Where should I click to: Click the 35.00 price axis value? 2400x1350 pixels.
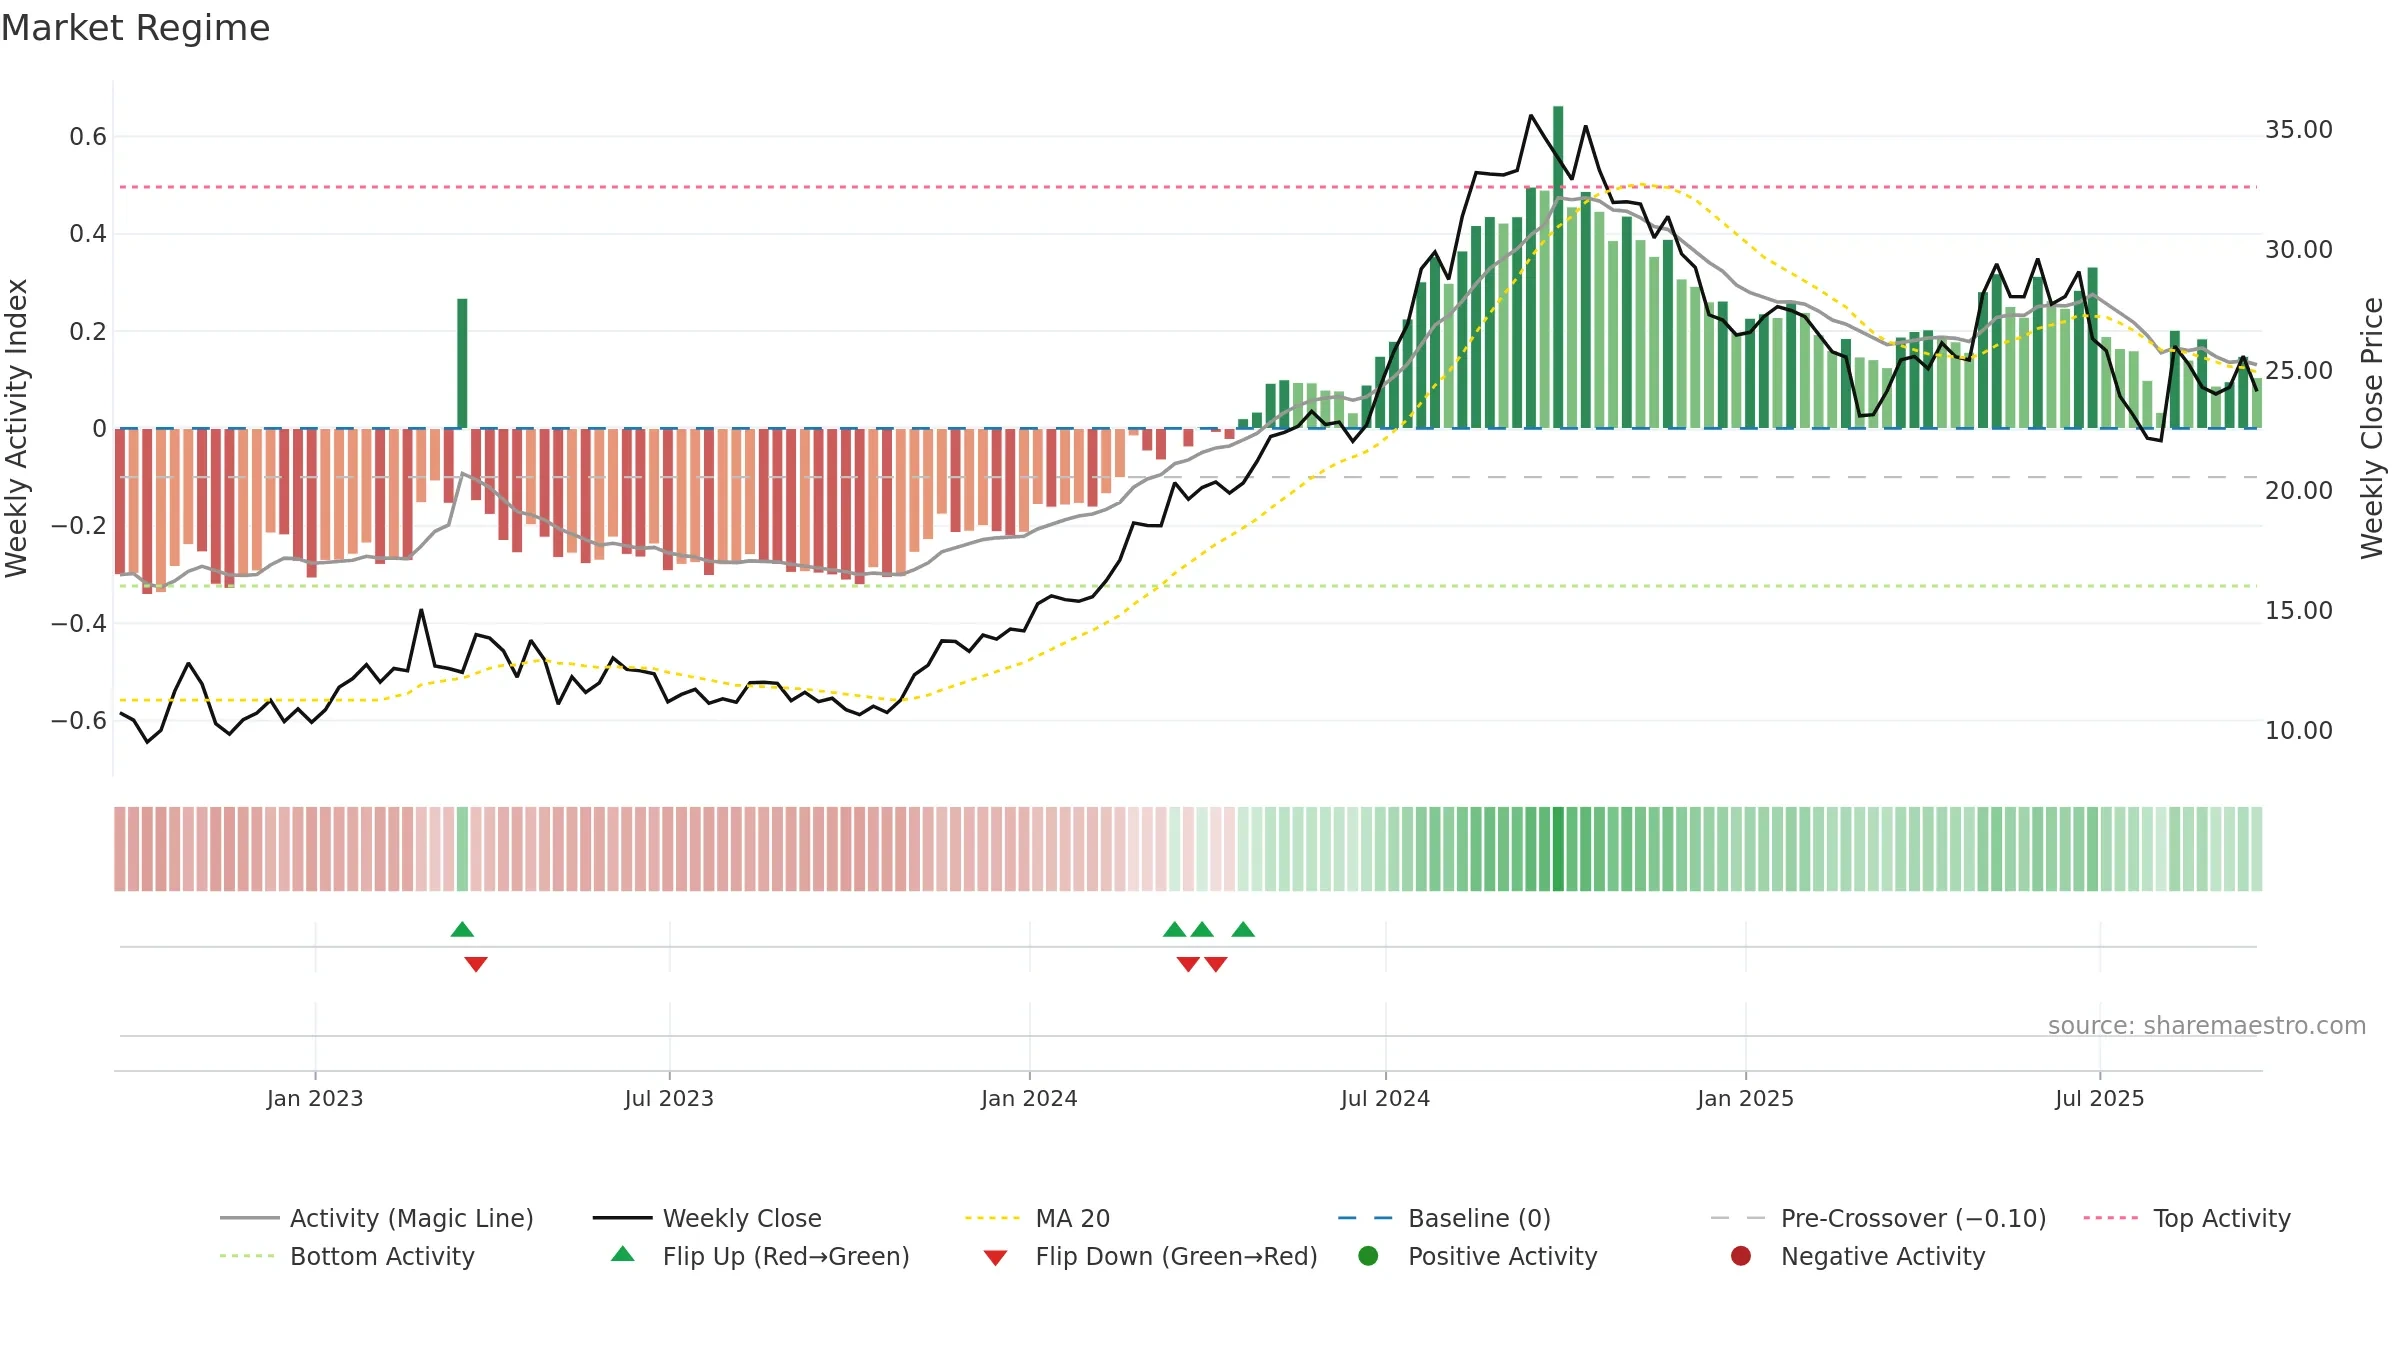[x=2298, y=130]
